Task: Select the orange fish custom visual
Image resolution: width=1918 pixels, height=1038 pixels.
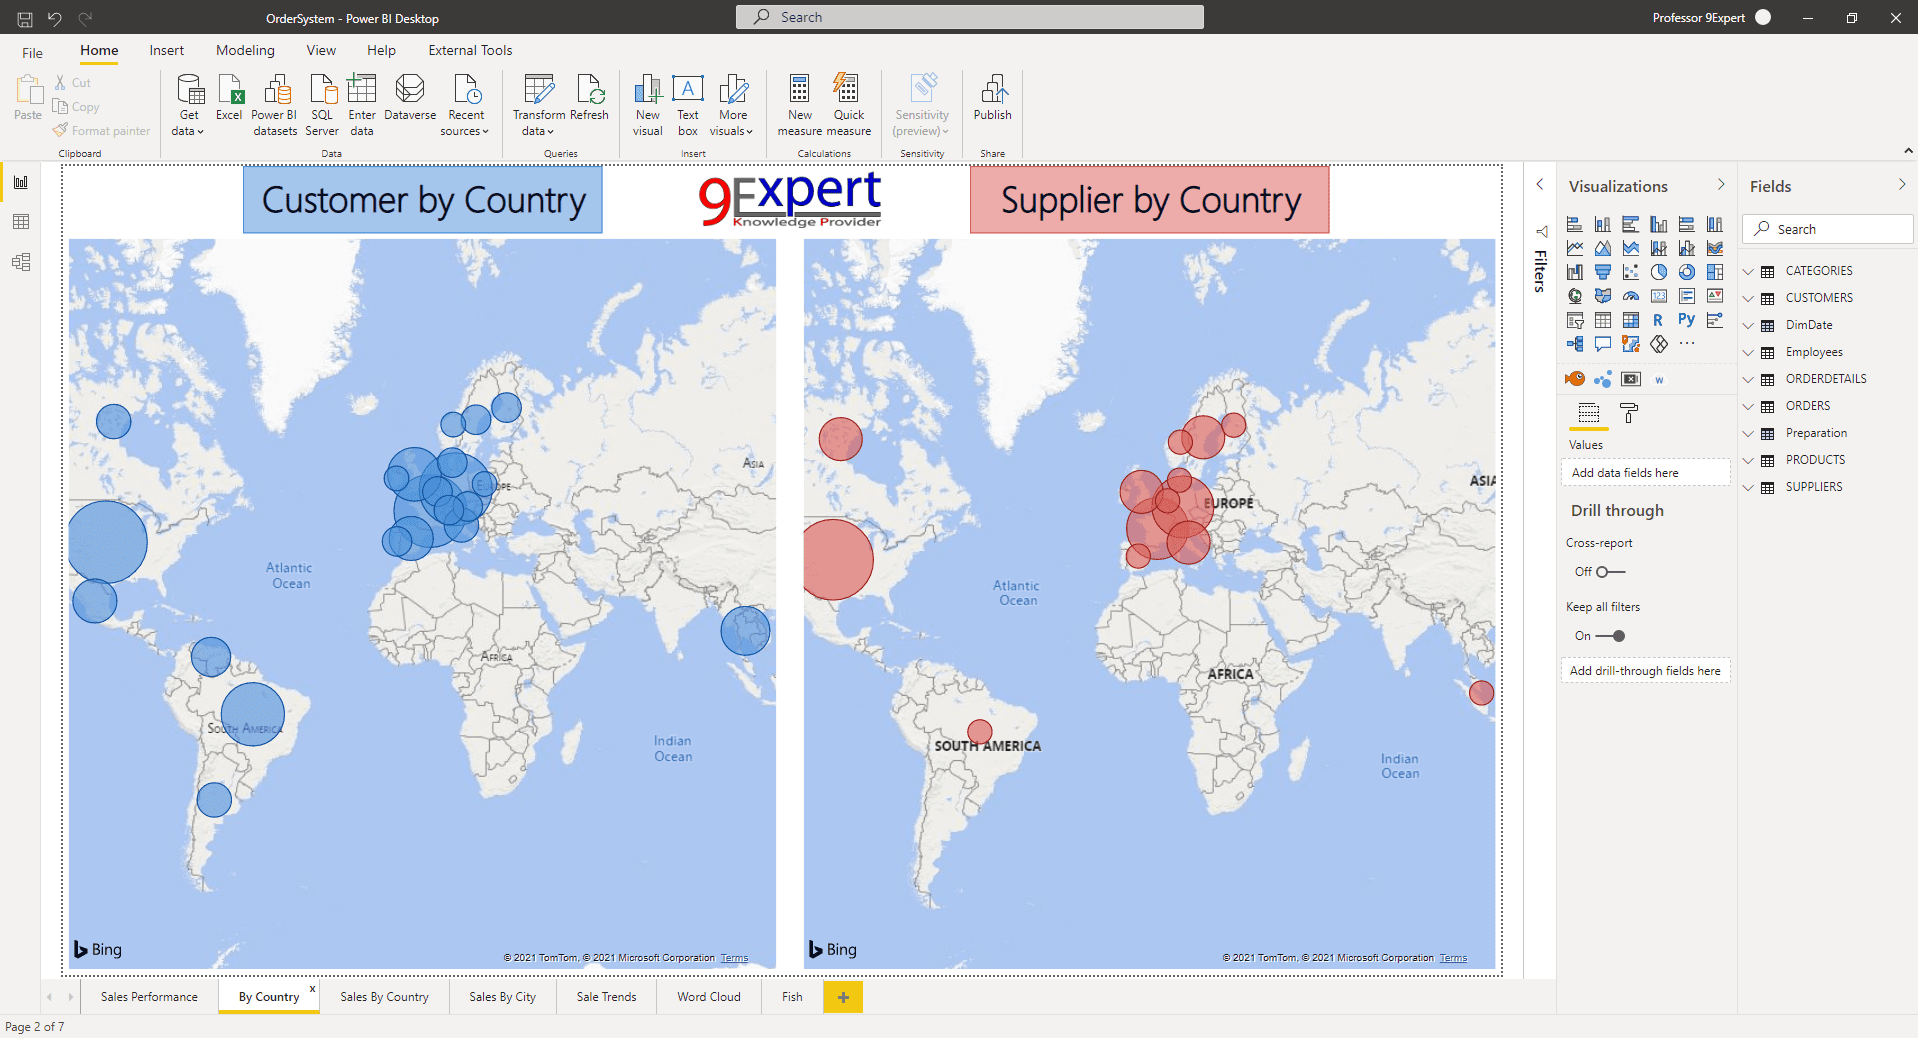Action: (x=1576, y=379)
